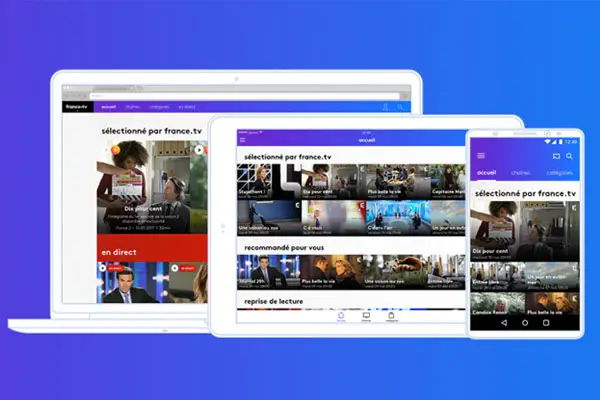
Task: Select en direct tab on laptop navbar
Action: click(187, 107)
